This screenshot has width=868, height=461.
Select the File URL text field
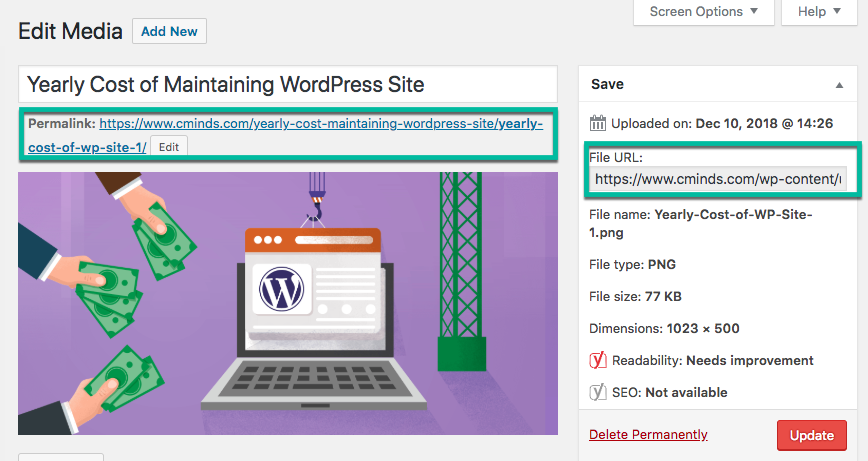click(x=718, y=179)
